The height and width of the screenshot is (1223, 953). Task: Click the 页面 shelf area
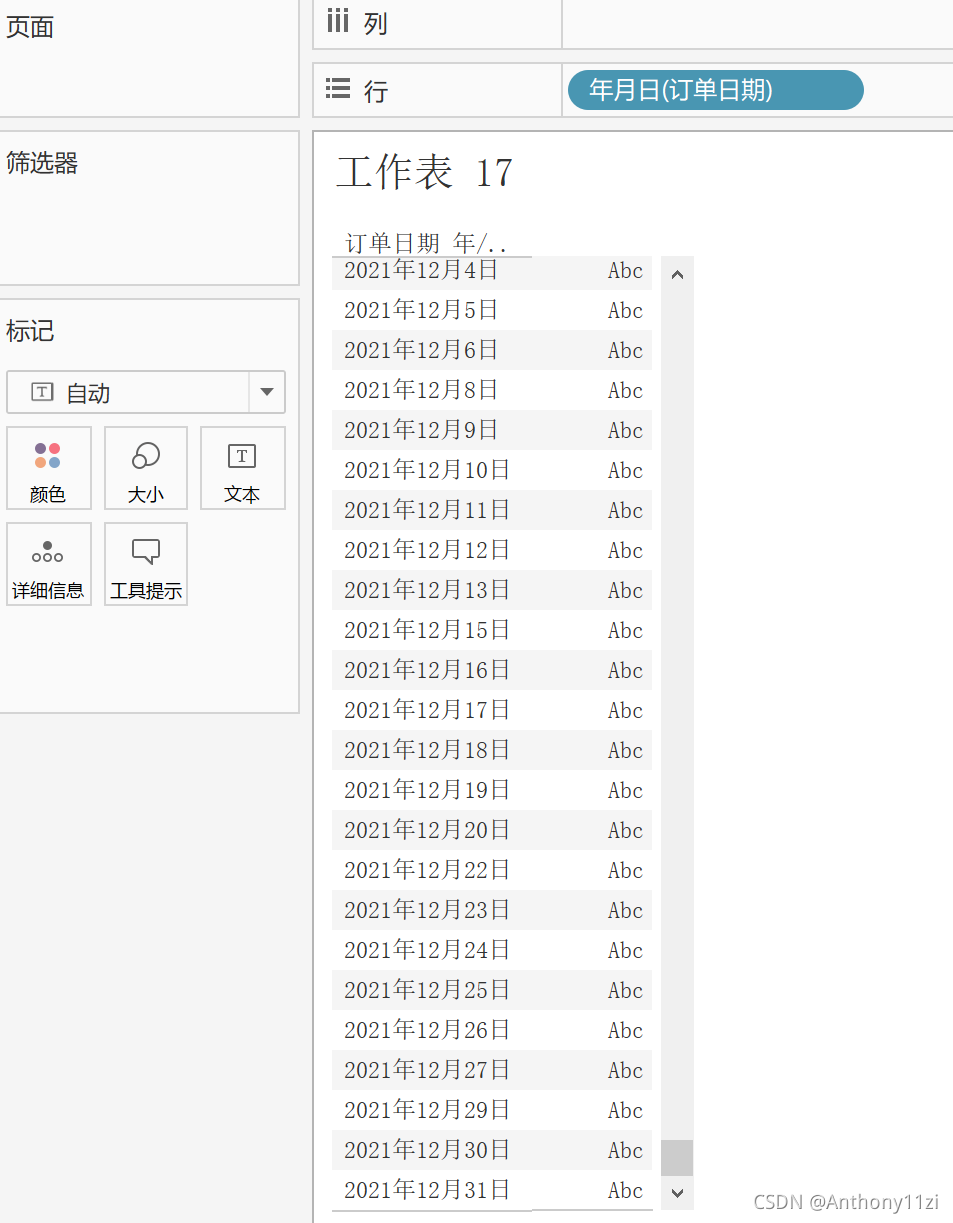point(30,27)
